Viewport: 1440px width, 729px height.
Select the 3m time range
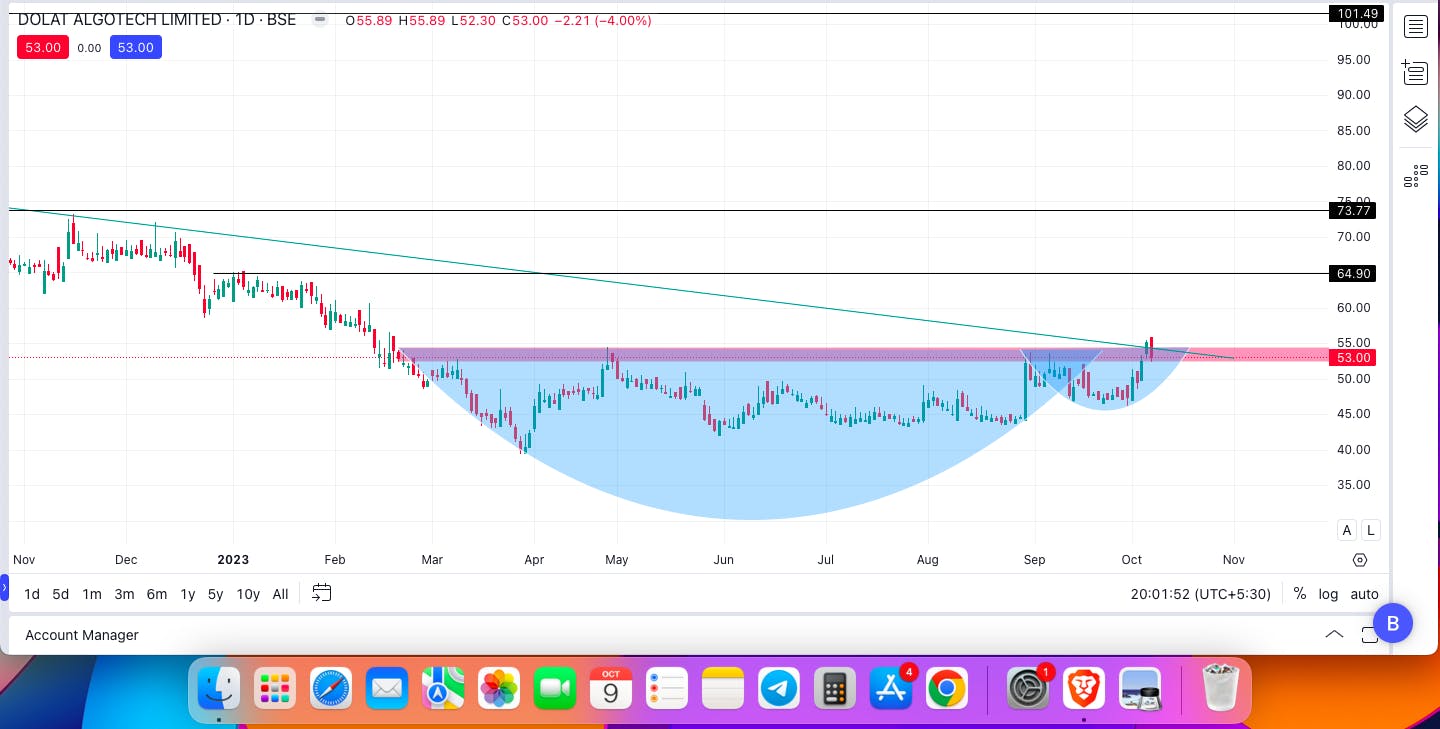coord(124,594)
